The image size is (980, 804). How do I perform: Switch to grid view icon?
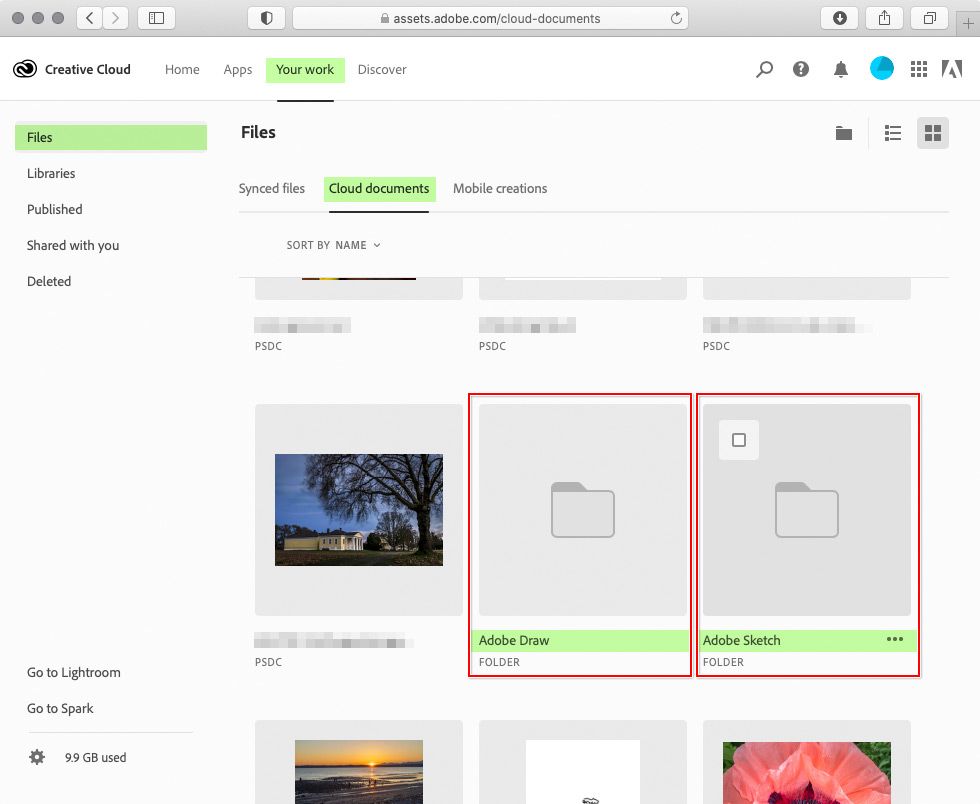(932, 133)
